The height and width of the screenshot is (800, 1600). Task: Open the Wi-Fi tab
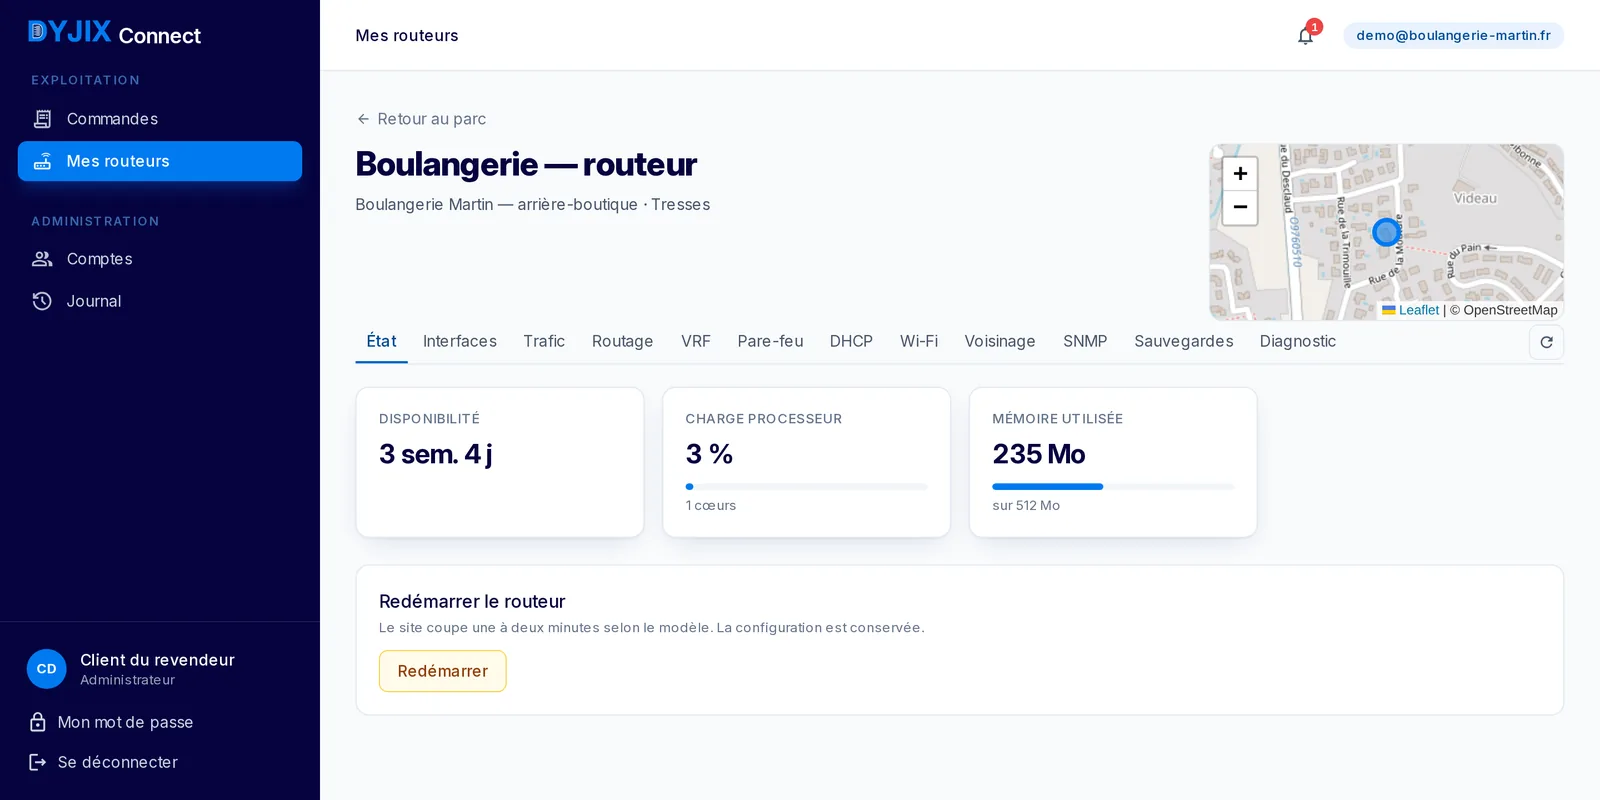point(919,341)
